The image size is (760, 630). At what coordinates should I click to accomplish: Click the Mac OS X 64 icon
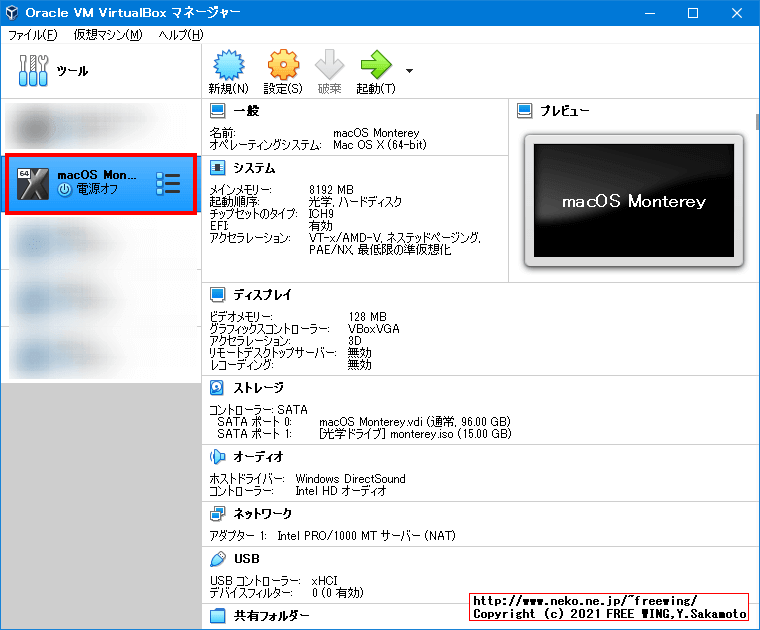tap(33, 184)
